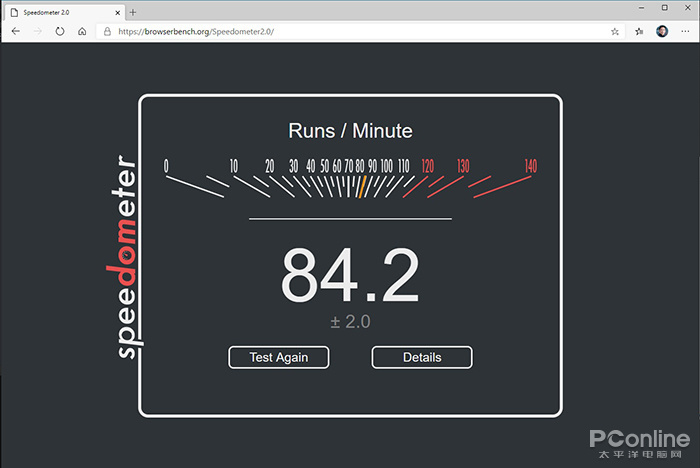Open the Details button
700x468 pixels.
(422, 357)
